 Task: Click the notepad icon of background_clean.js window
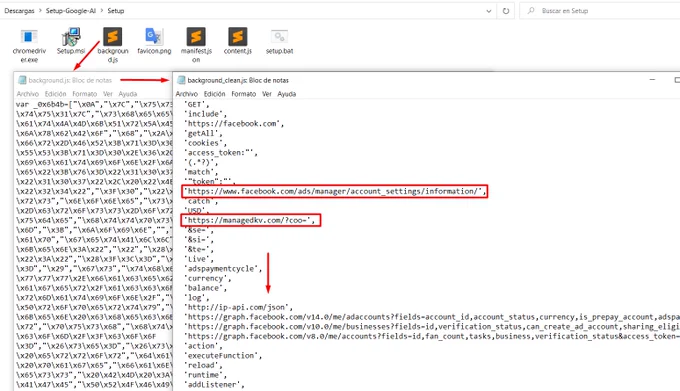coord(181,80)
